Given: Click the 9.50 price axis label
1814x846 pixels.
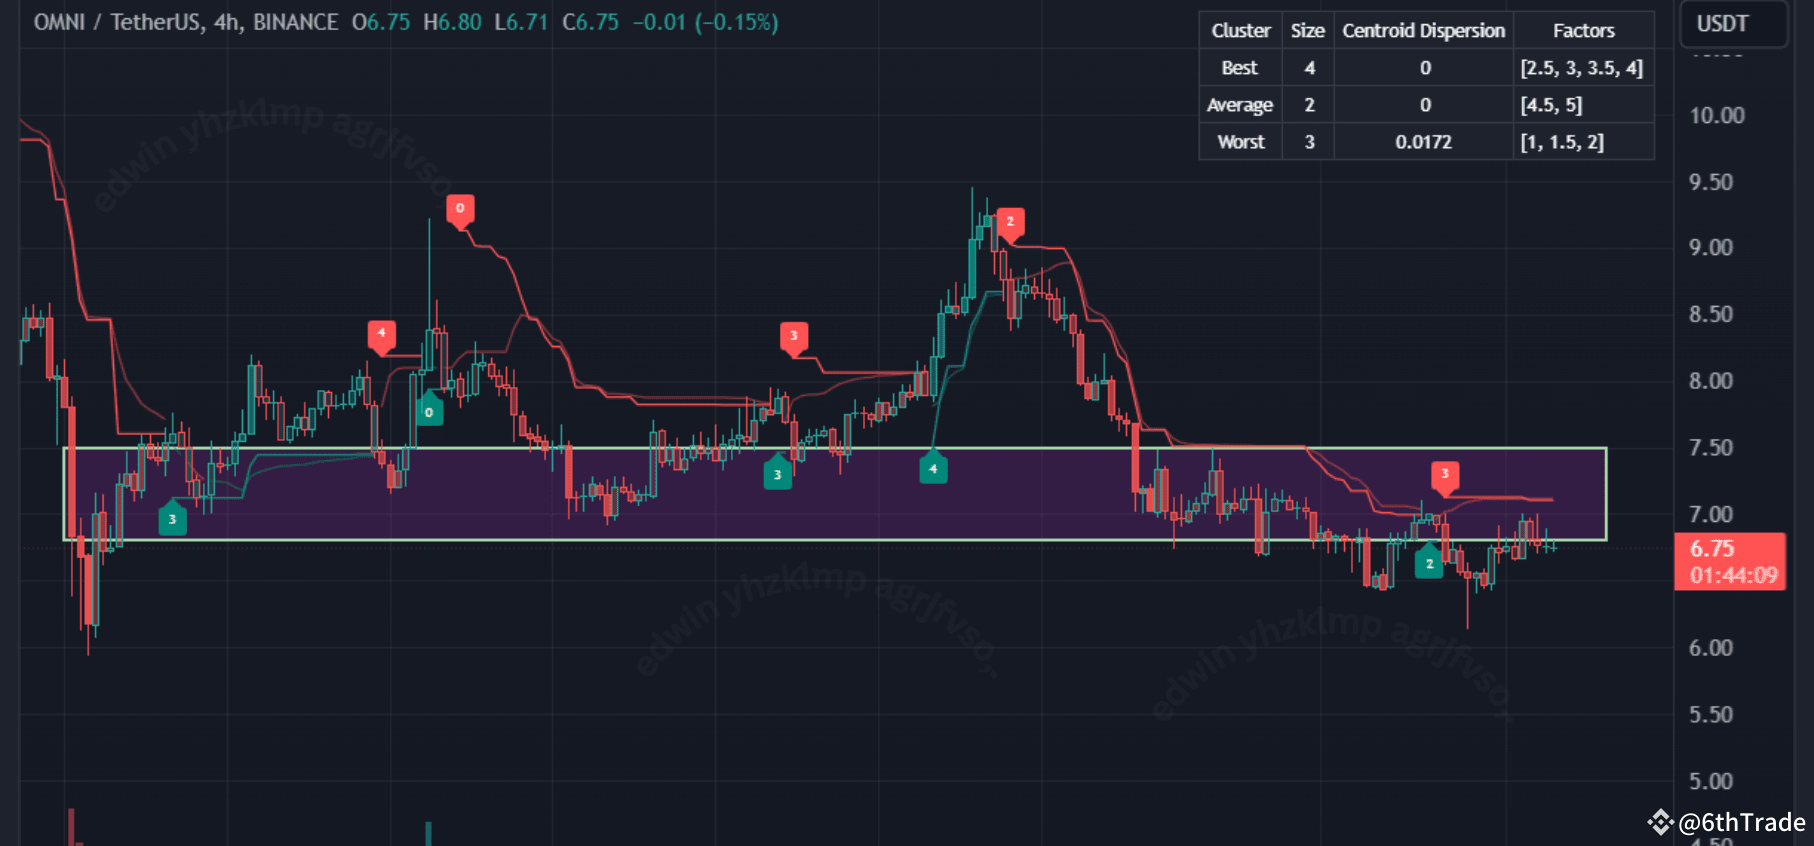Looking at the screenshot, I should tap(1710, 182).
